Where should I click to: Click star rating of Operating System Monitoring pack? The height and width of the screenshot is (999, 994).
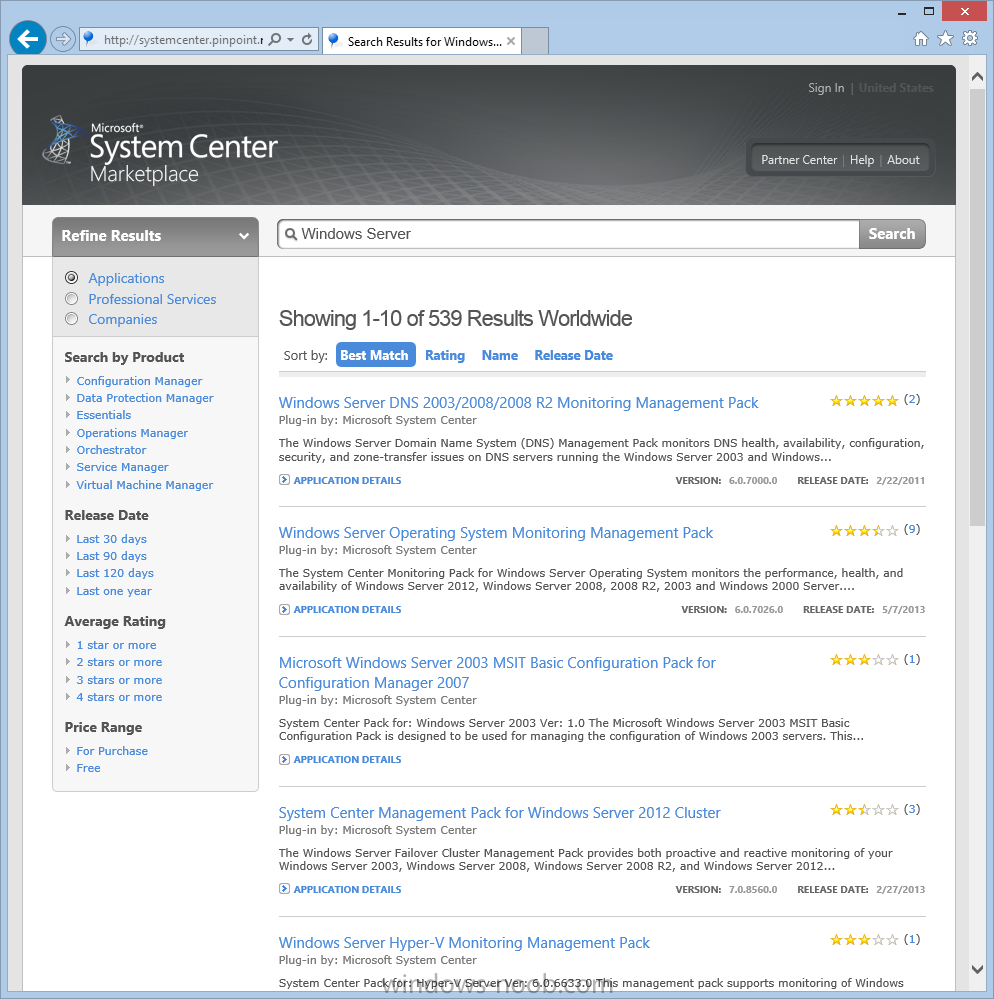click(864, 531)
